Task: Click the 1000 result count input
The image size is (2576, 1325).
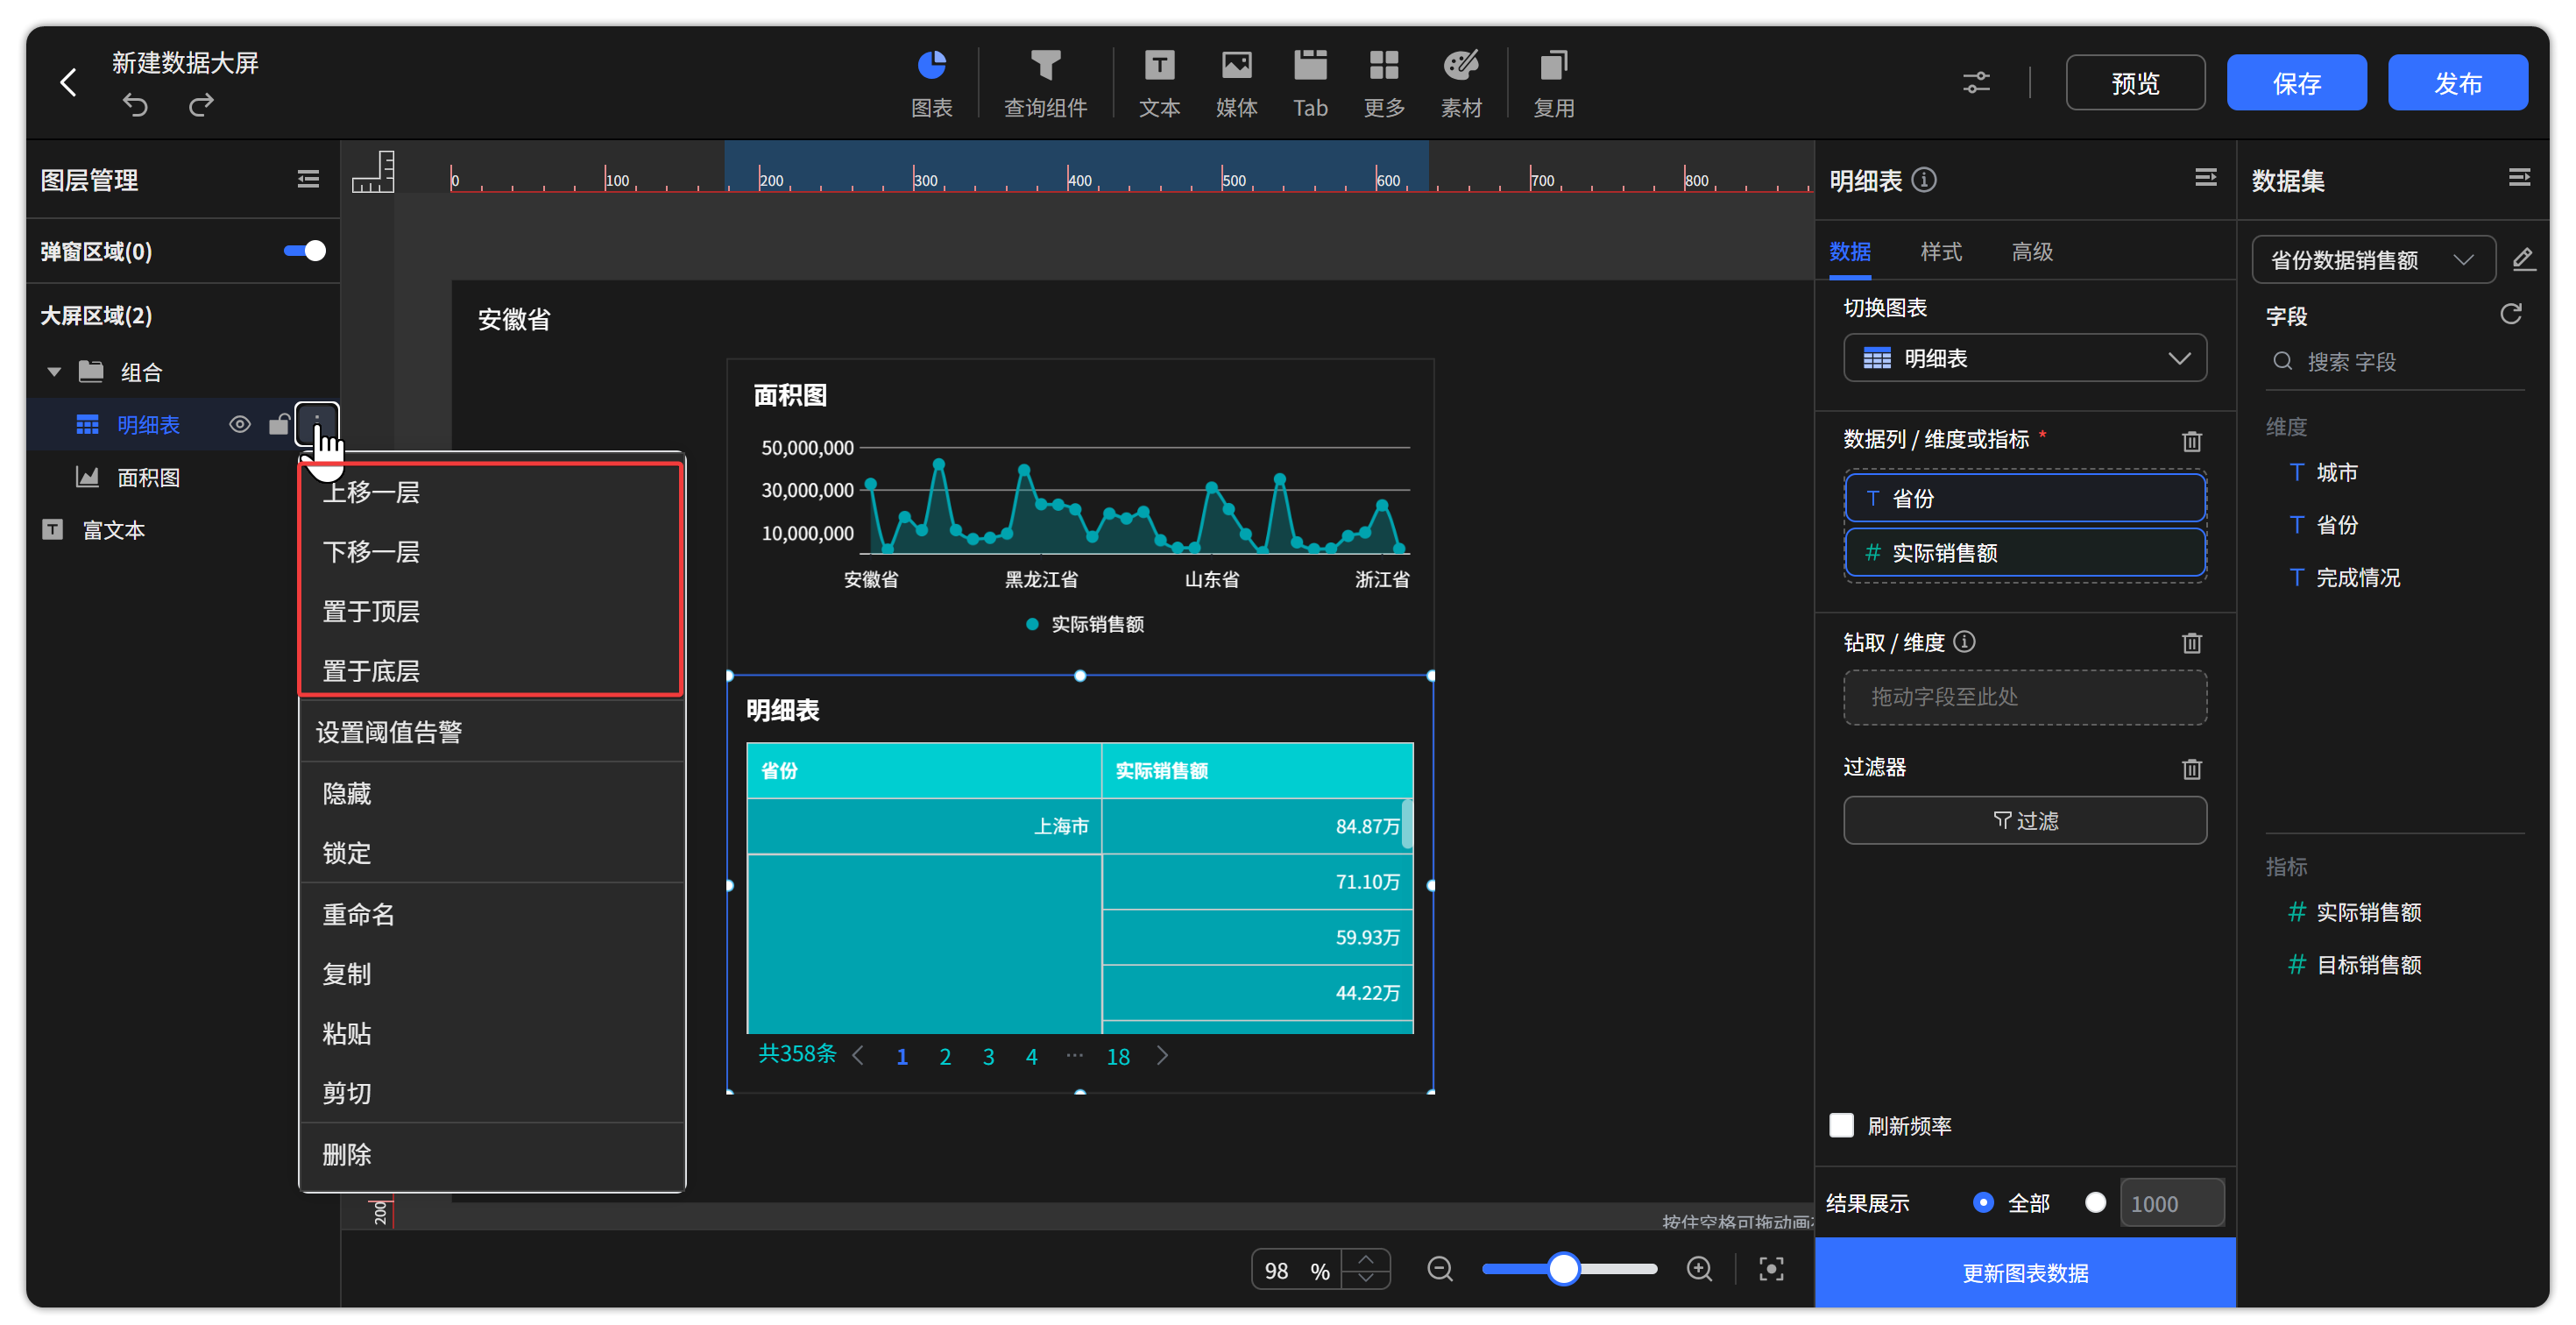Action: point(2172,1203)
